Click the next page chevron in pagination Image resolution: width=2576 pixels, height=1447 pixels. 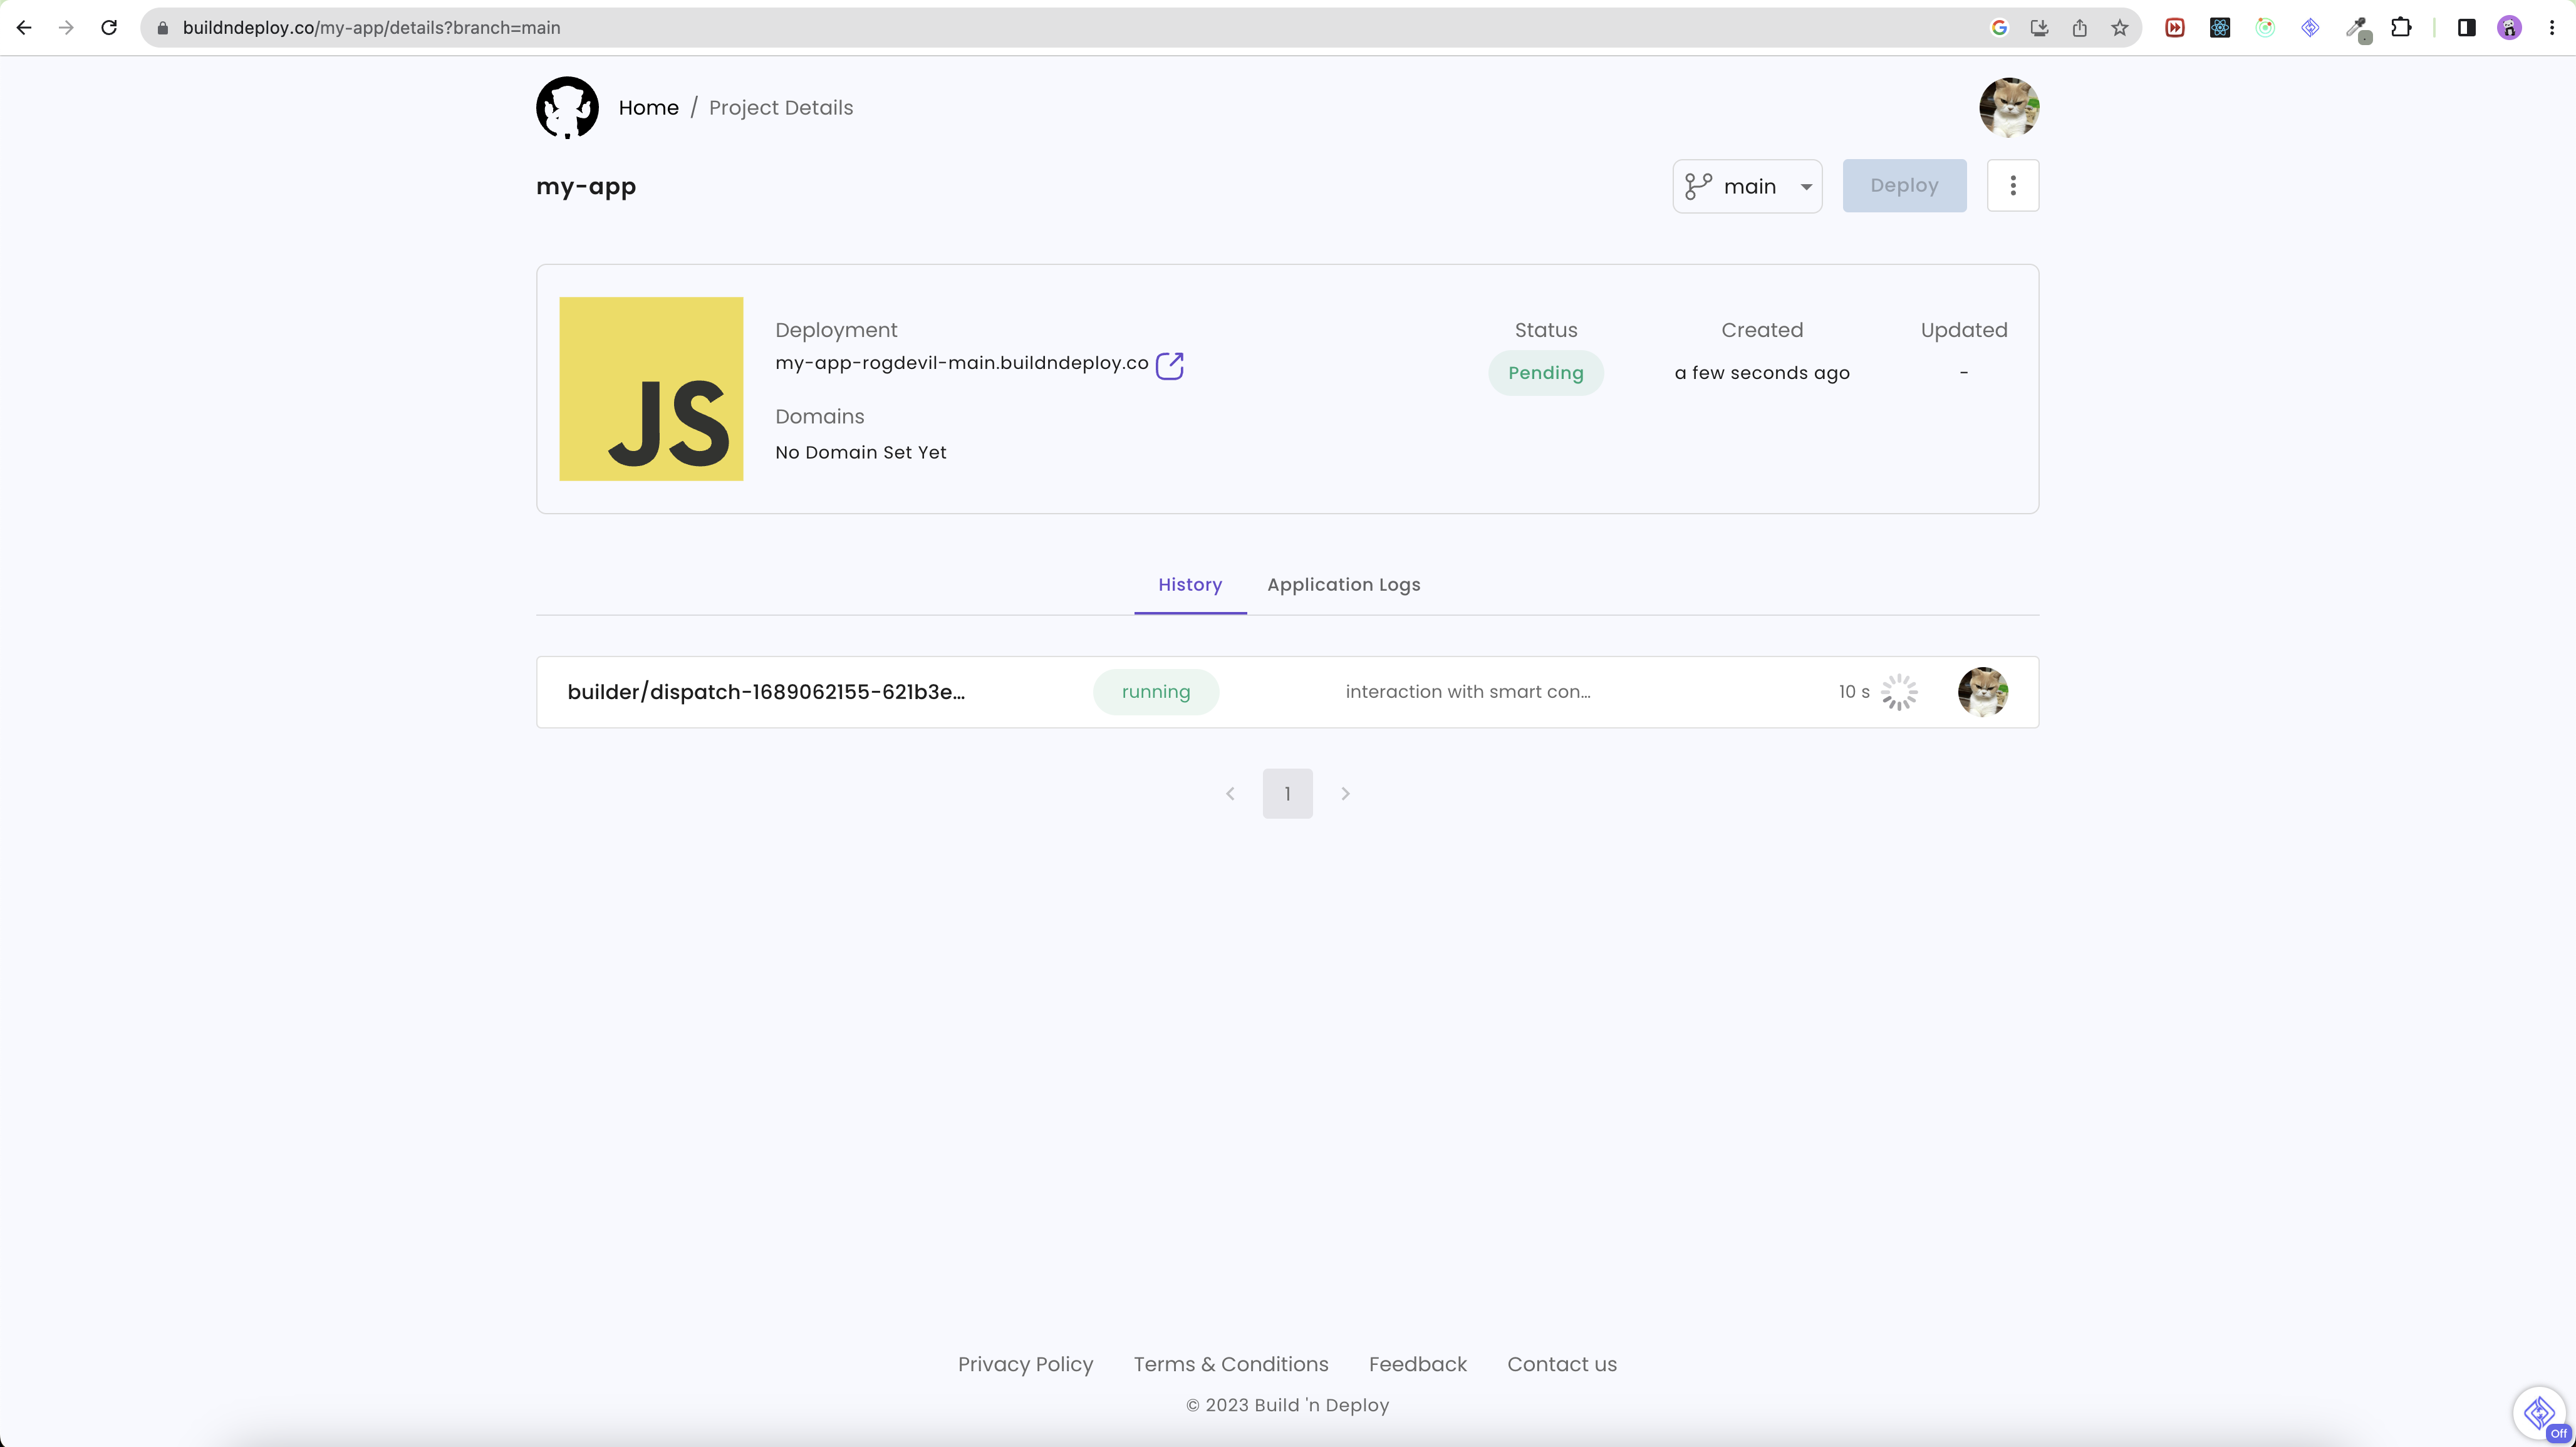1345,792
